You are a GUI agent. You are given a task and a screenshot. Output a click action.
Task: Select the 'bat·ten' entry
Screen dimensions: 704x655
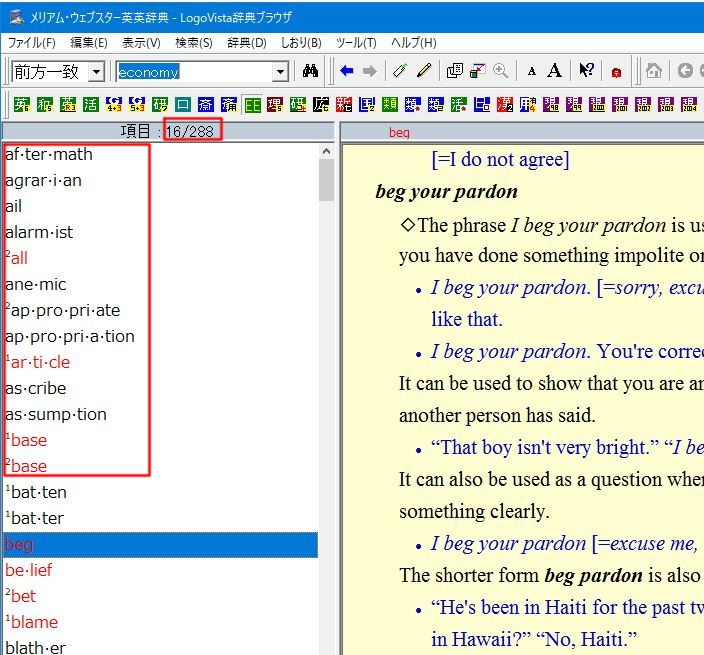[x=36, y=492]
